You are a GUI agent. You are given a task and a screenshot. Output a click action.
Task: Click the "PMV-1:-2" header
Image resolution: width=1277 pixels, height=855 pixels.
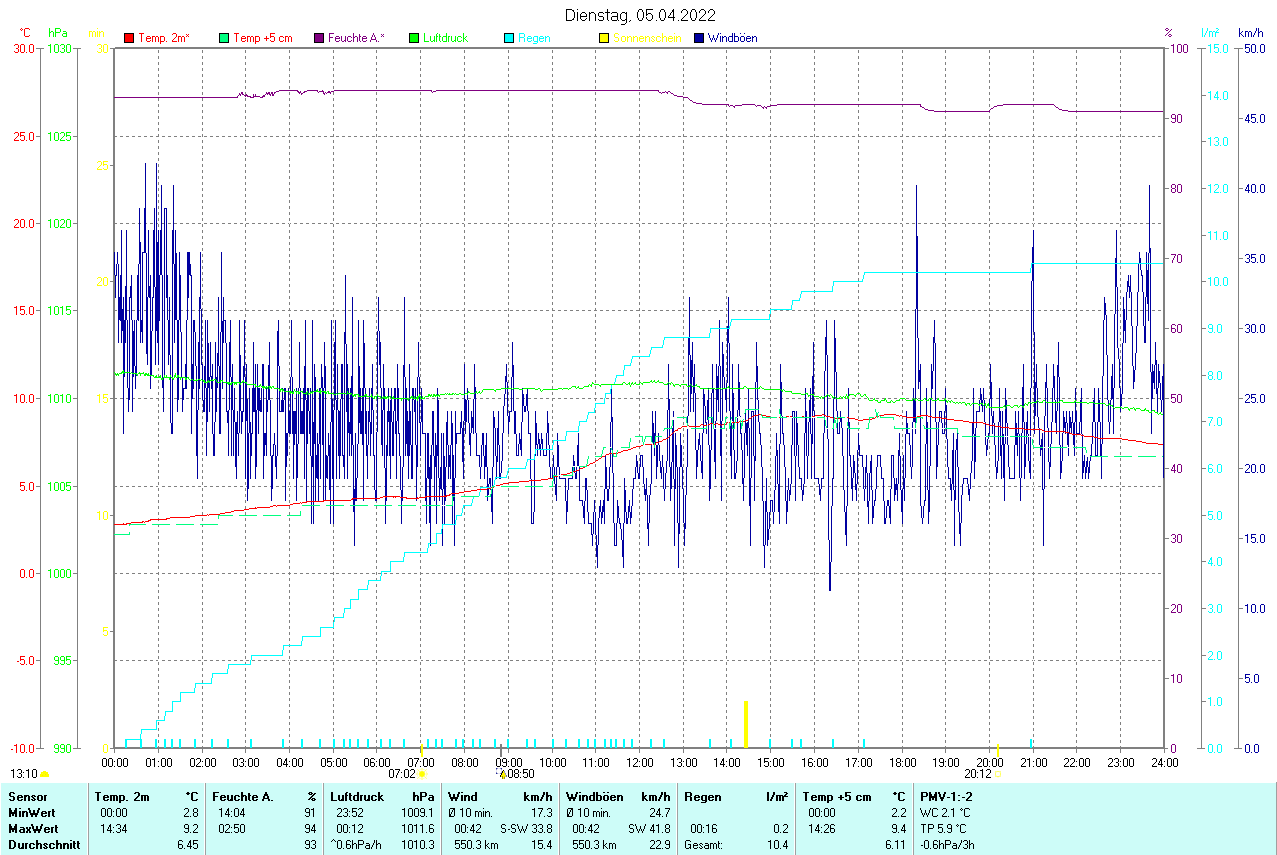pos(946,797)
